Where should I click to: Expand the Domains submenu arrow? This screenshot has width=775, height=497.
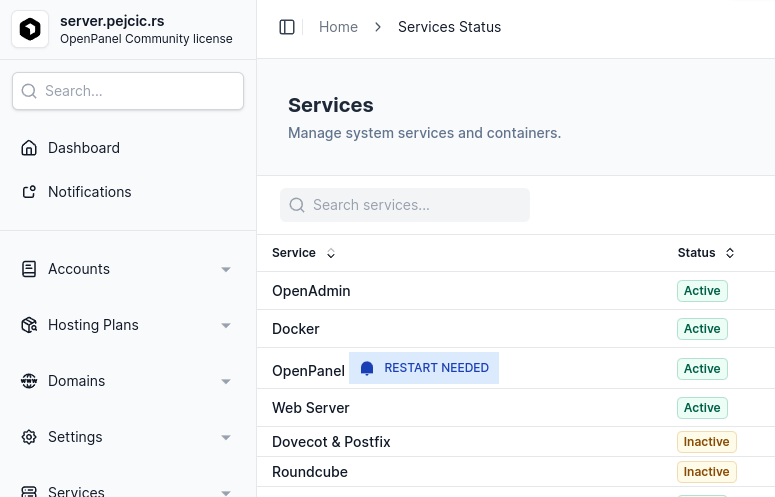[x=226, y=381]
